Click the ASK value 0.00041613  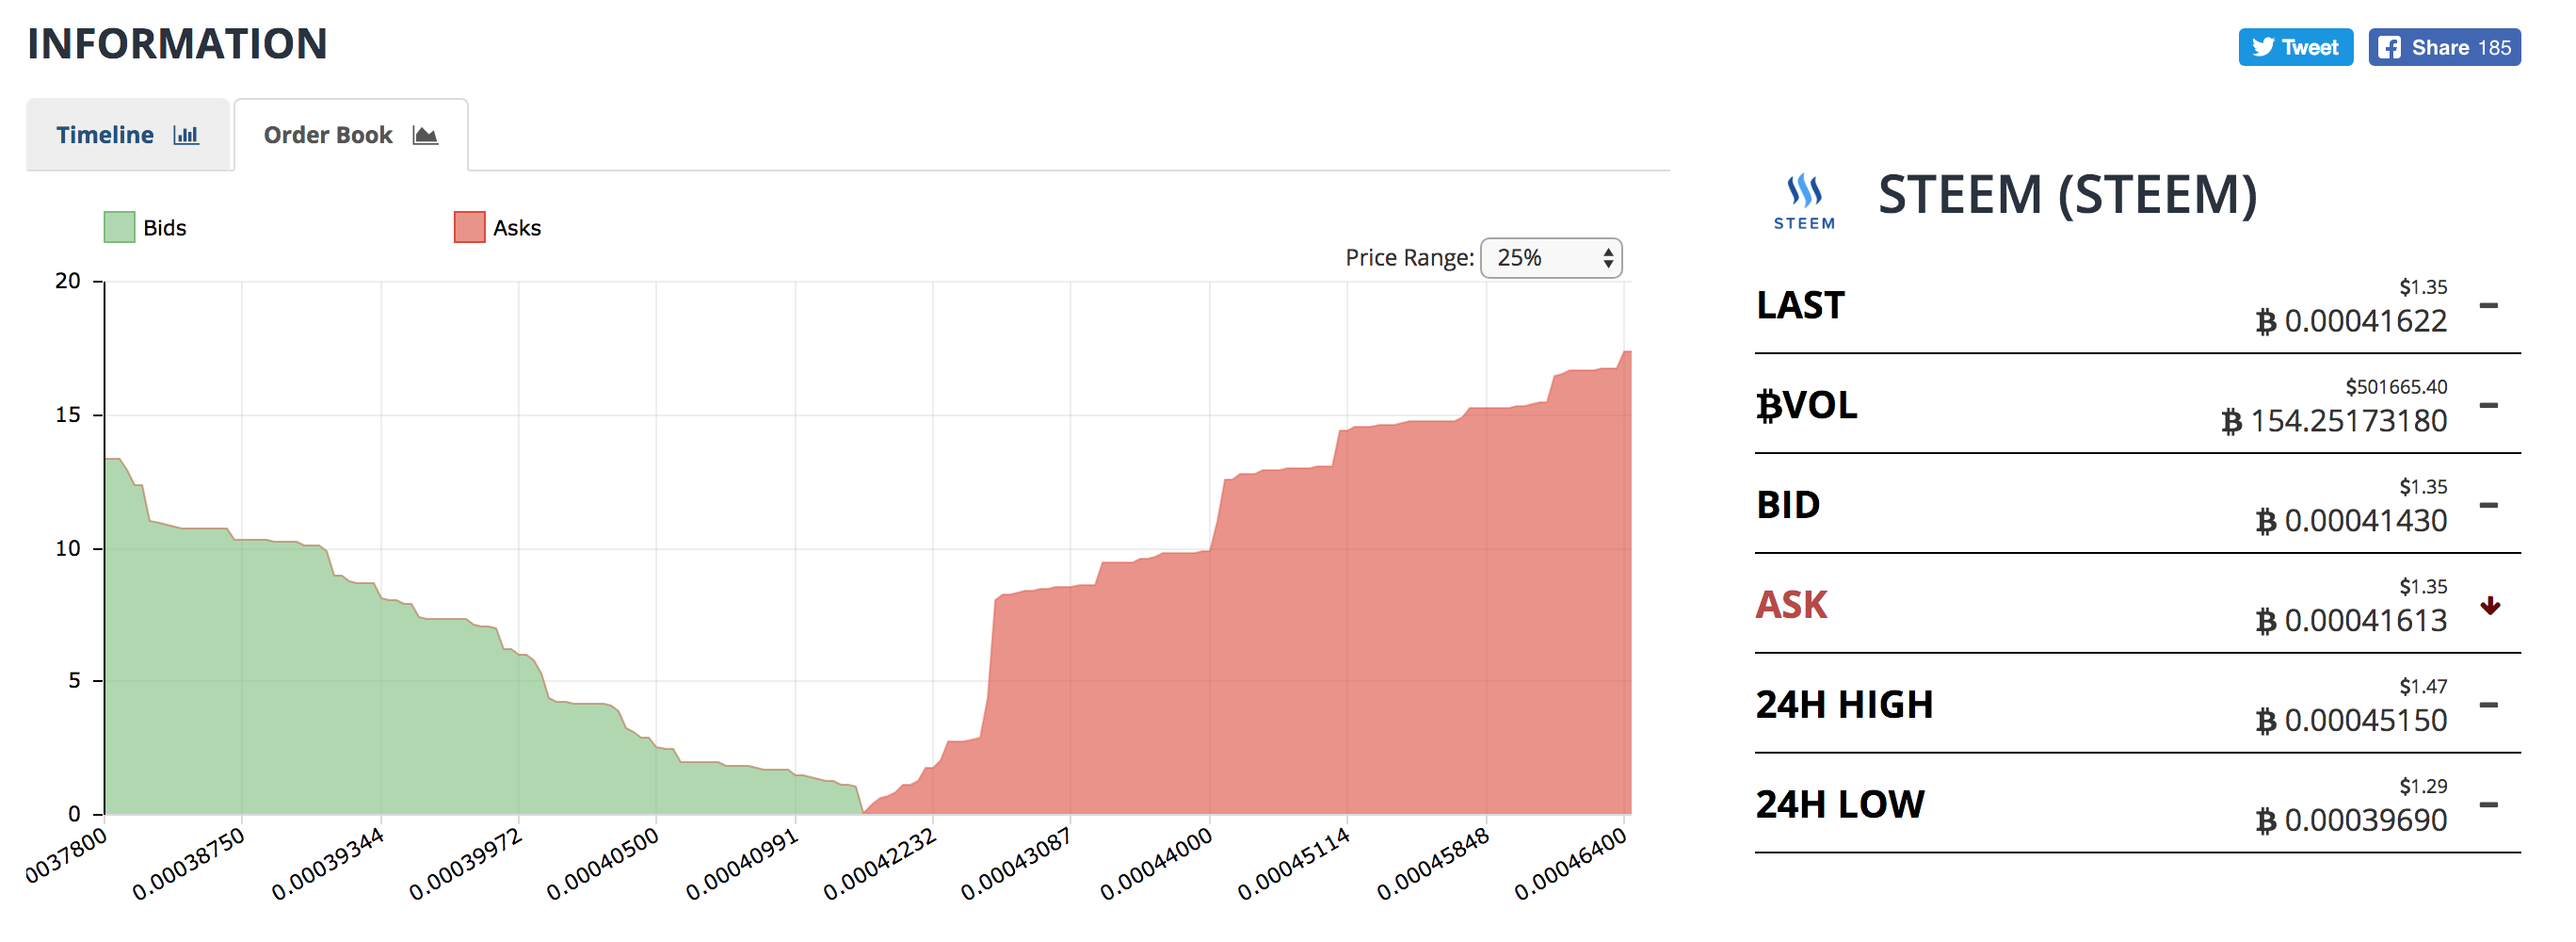click(2366, 621)
